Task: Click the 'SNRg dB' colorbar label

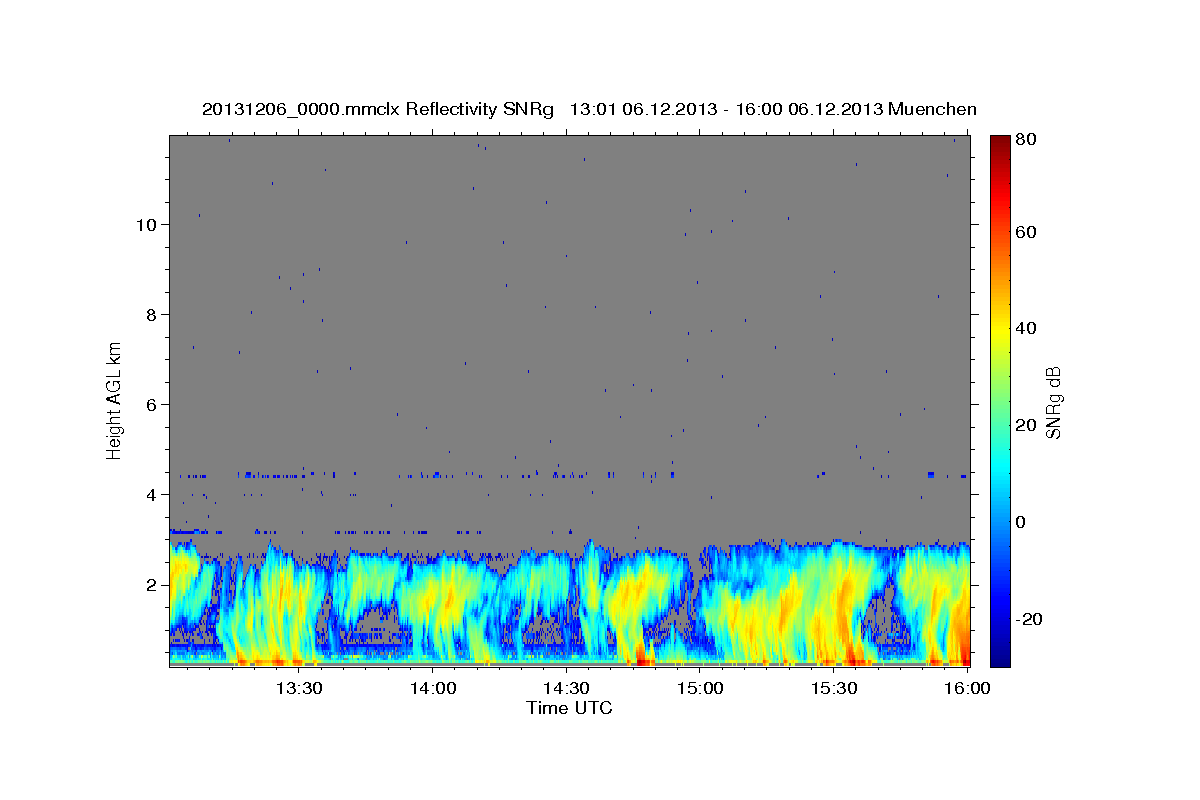Action: coord(1053,403)
